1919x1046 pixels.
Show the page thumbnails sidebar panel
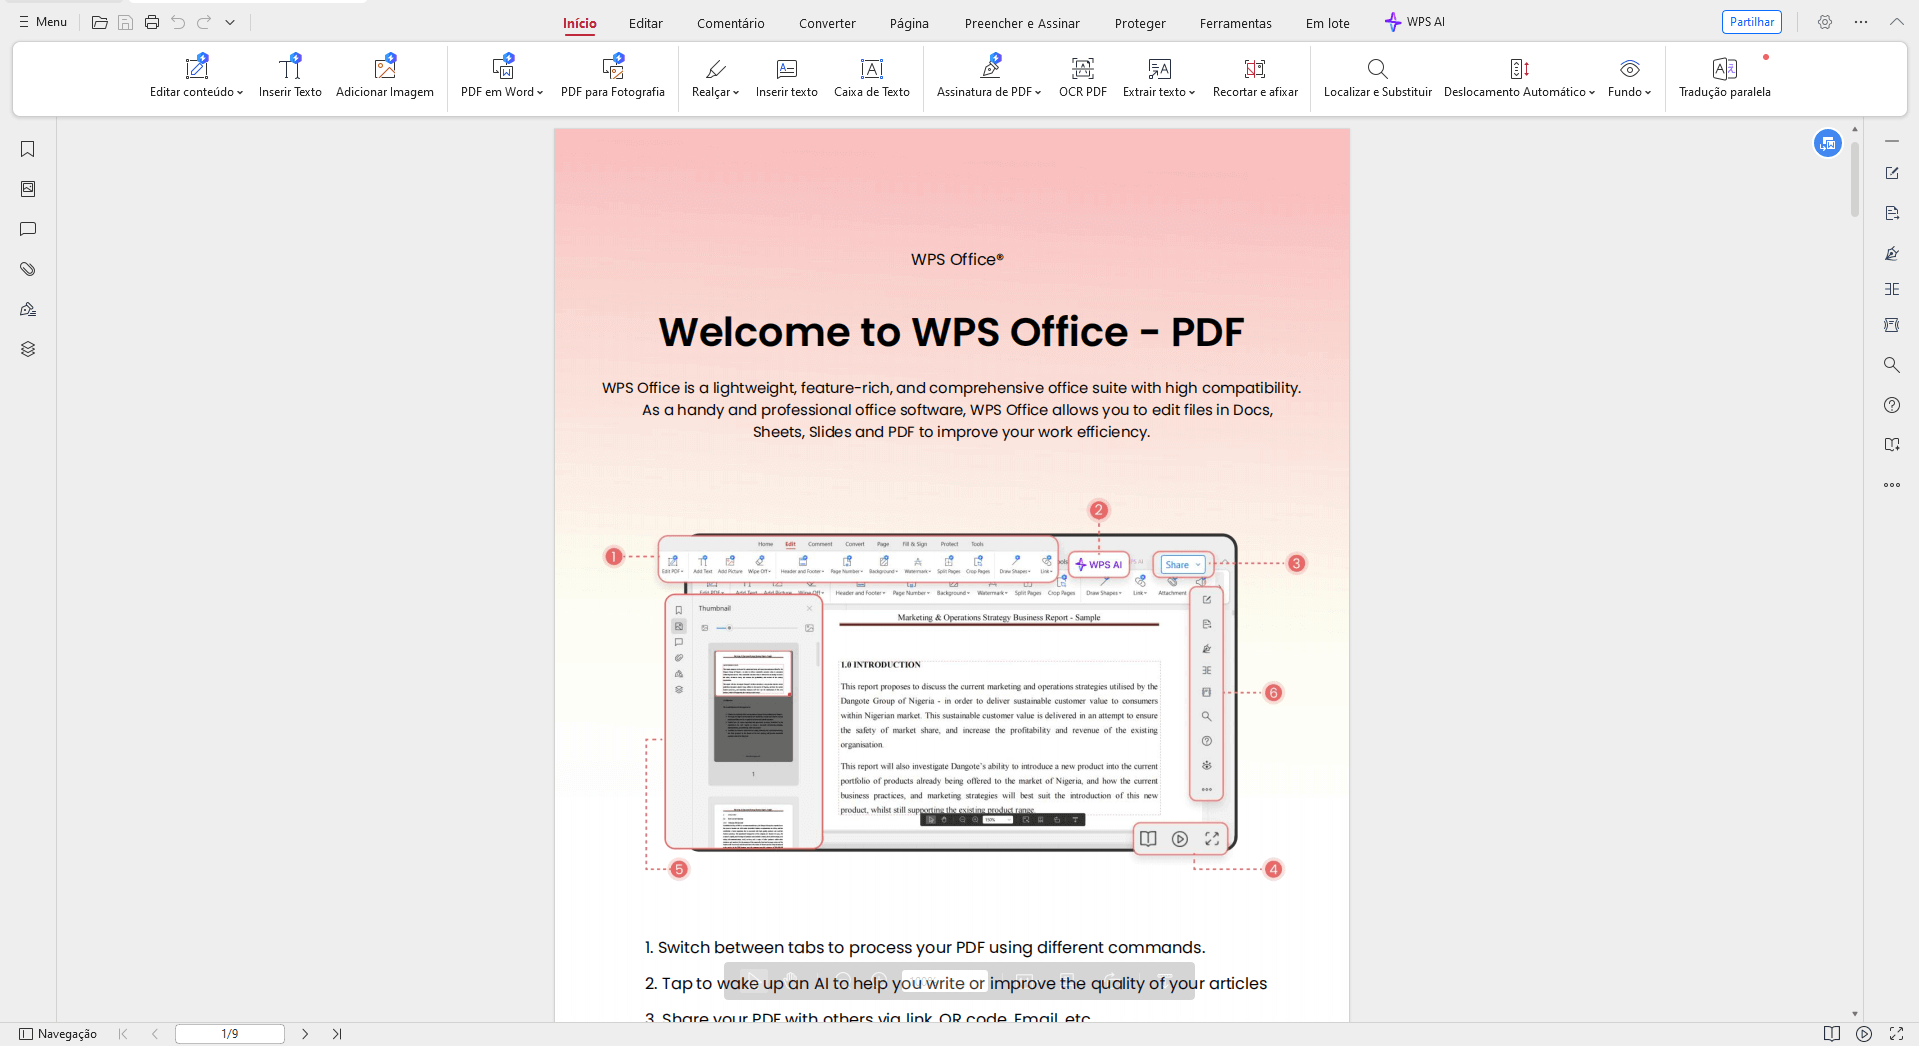[28, 189]
